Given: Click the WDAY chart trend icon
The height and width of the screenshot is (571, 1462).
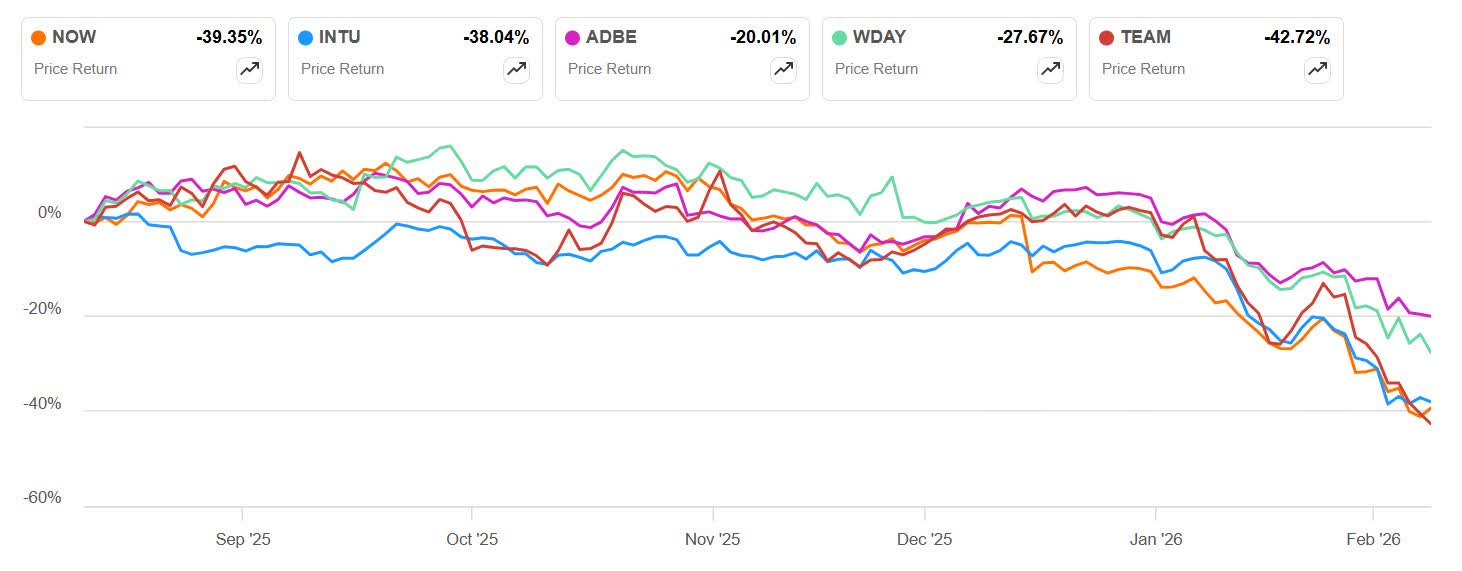Looking at the screenshot, I should point(1050,69).
